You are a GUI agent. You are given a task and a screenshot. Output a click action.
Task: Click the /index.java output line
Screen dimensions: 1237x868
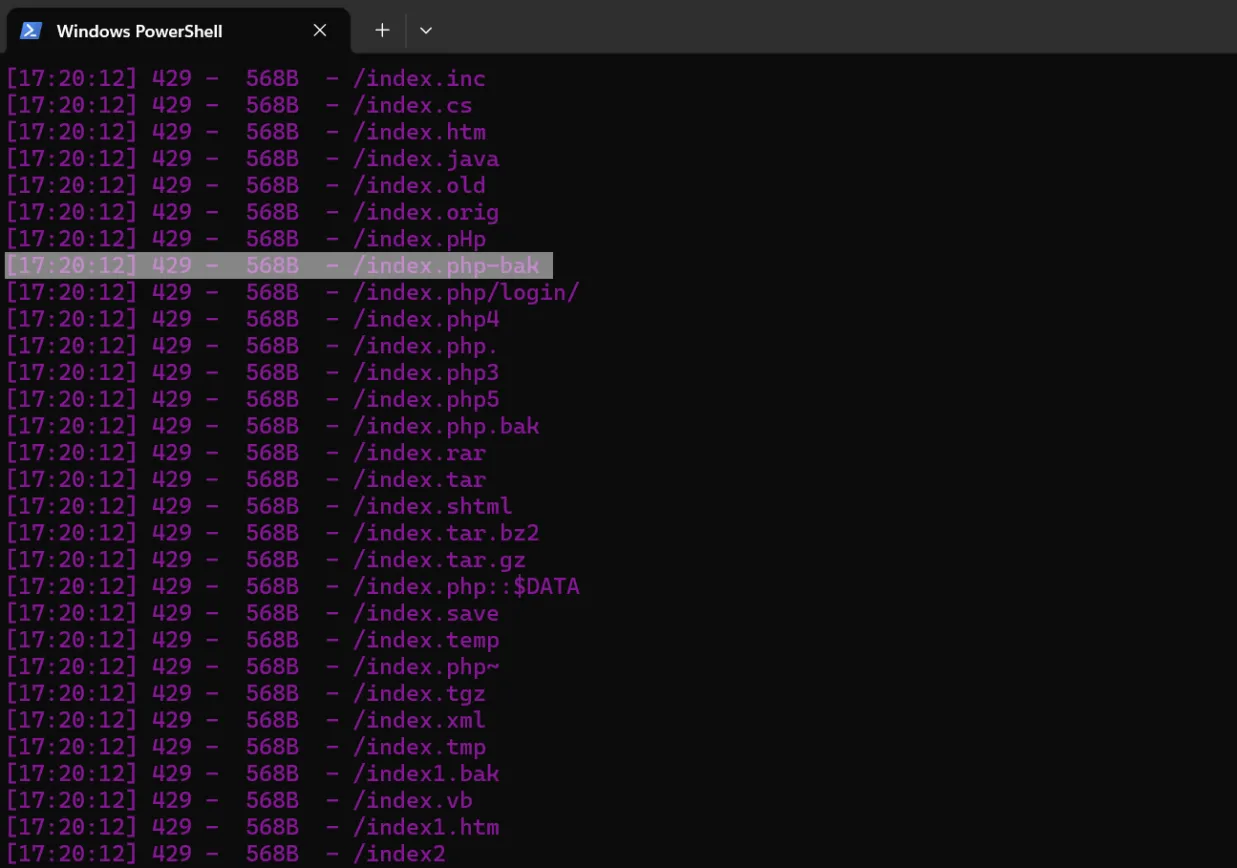click(x=253, y=160)
